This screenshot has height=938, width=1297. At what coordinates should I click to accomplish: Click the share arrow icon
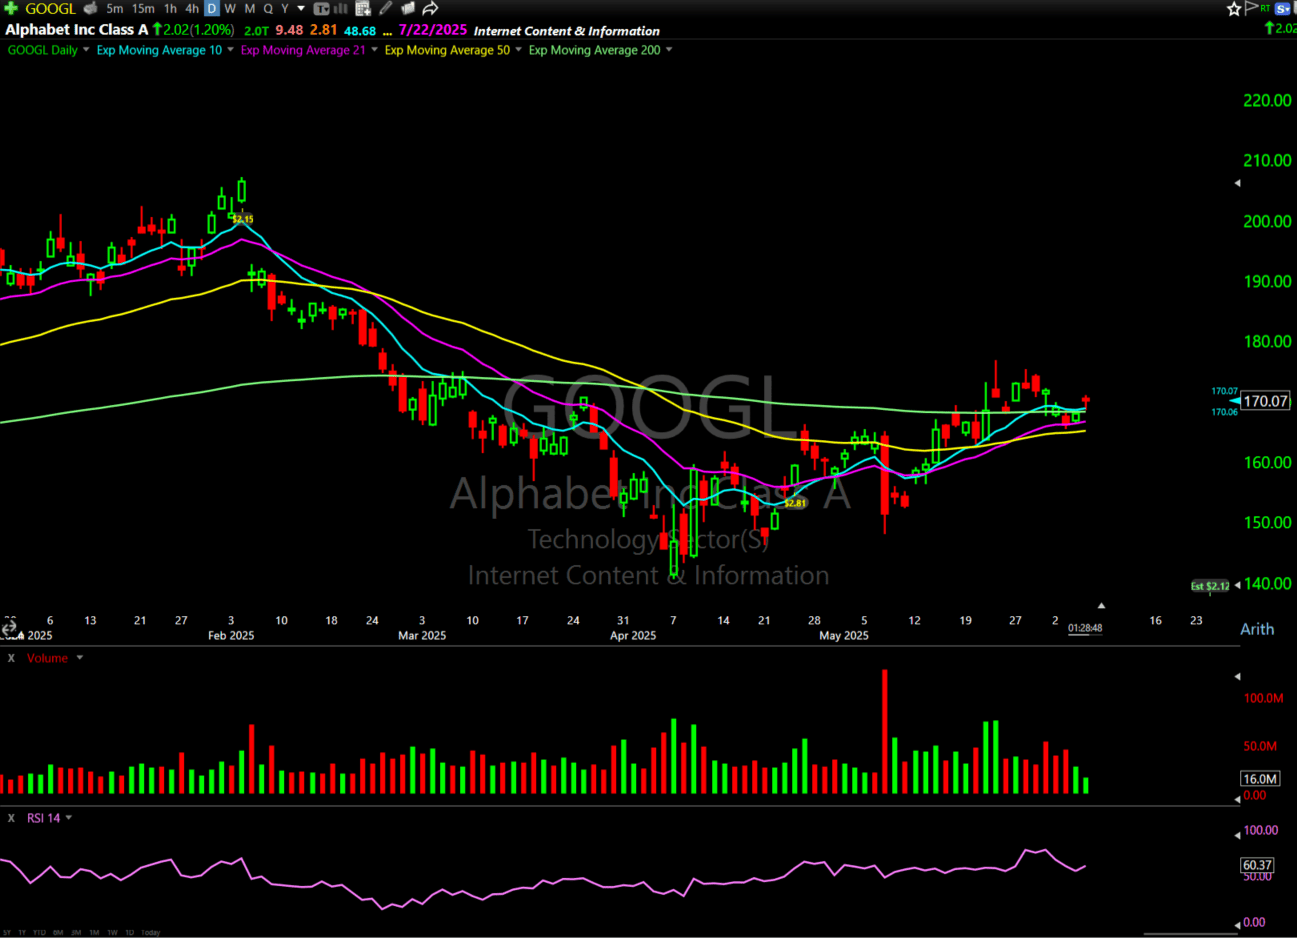point(430,9)
